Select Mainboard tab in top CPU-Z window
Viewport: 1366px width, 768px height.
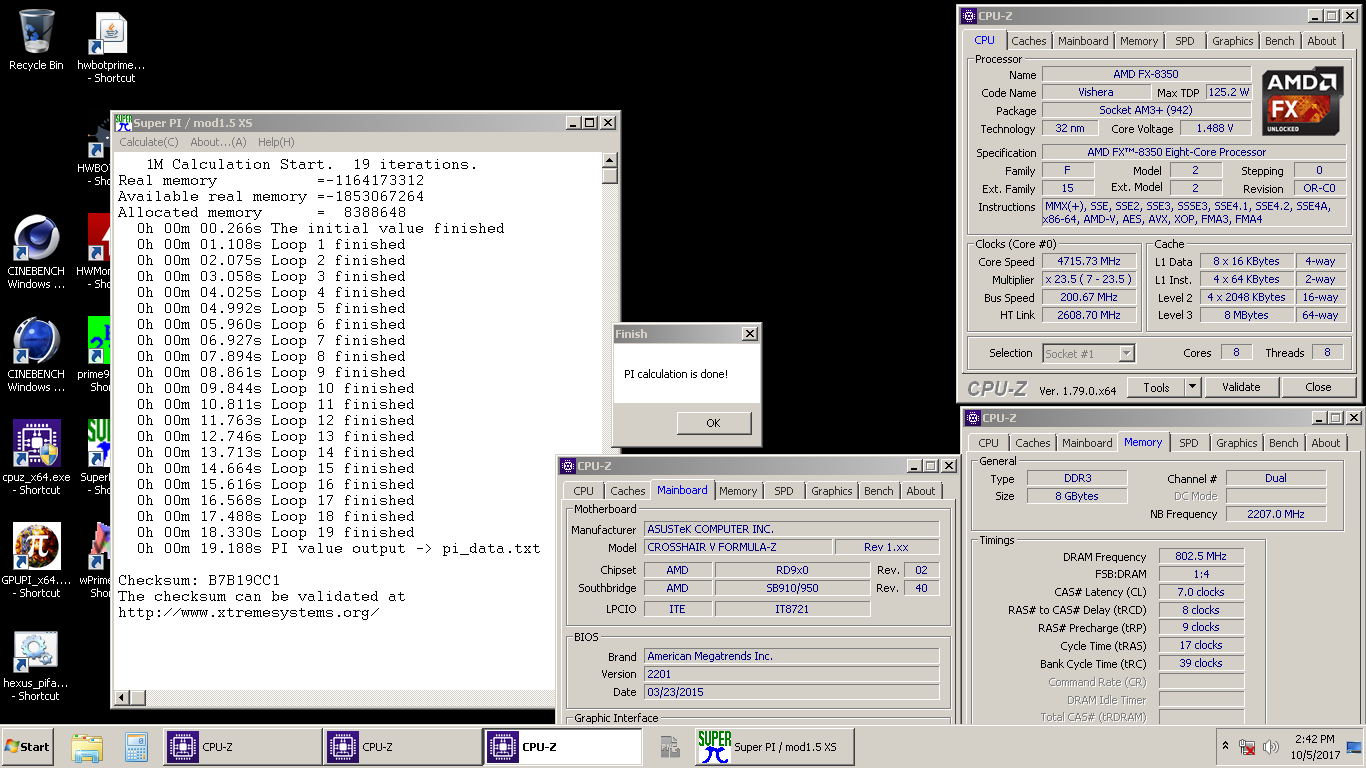1083,41
